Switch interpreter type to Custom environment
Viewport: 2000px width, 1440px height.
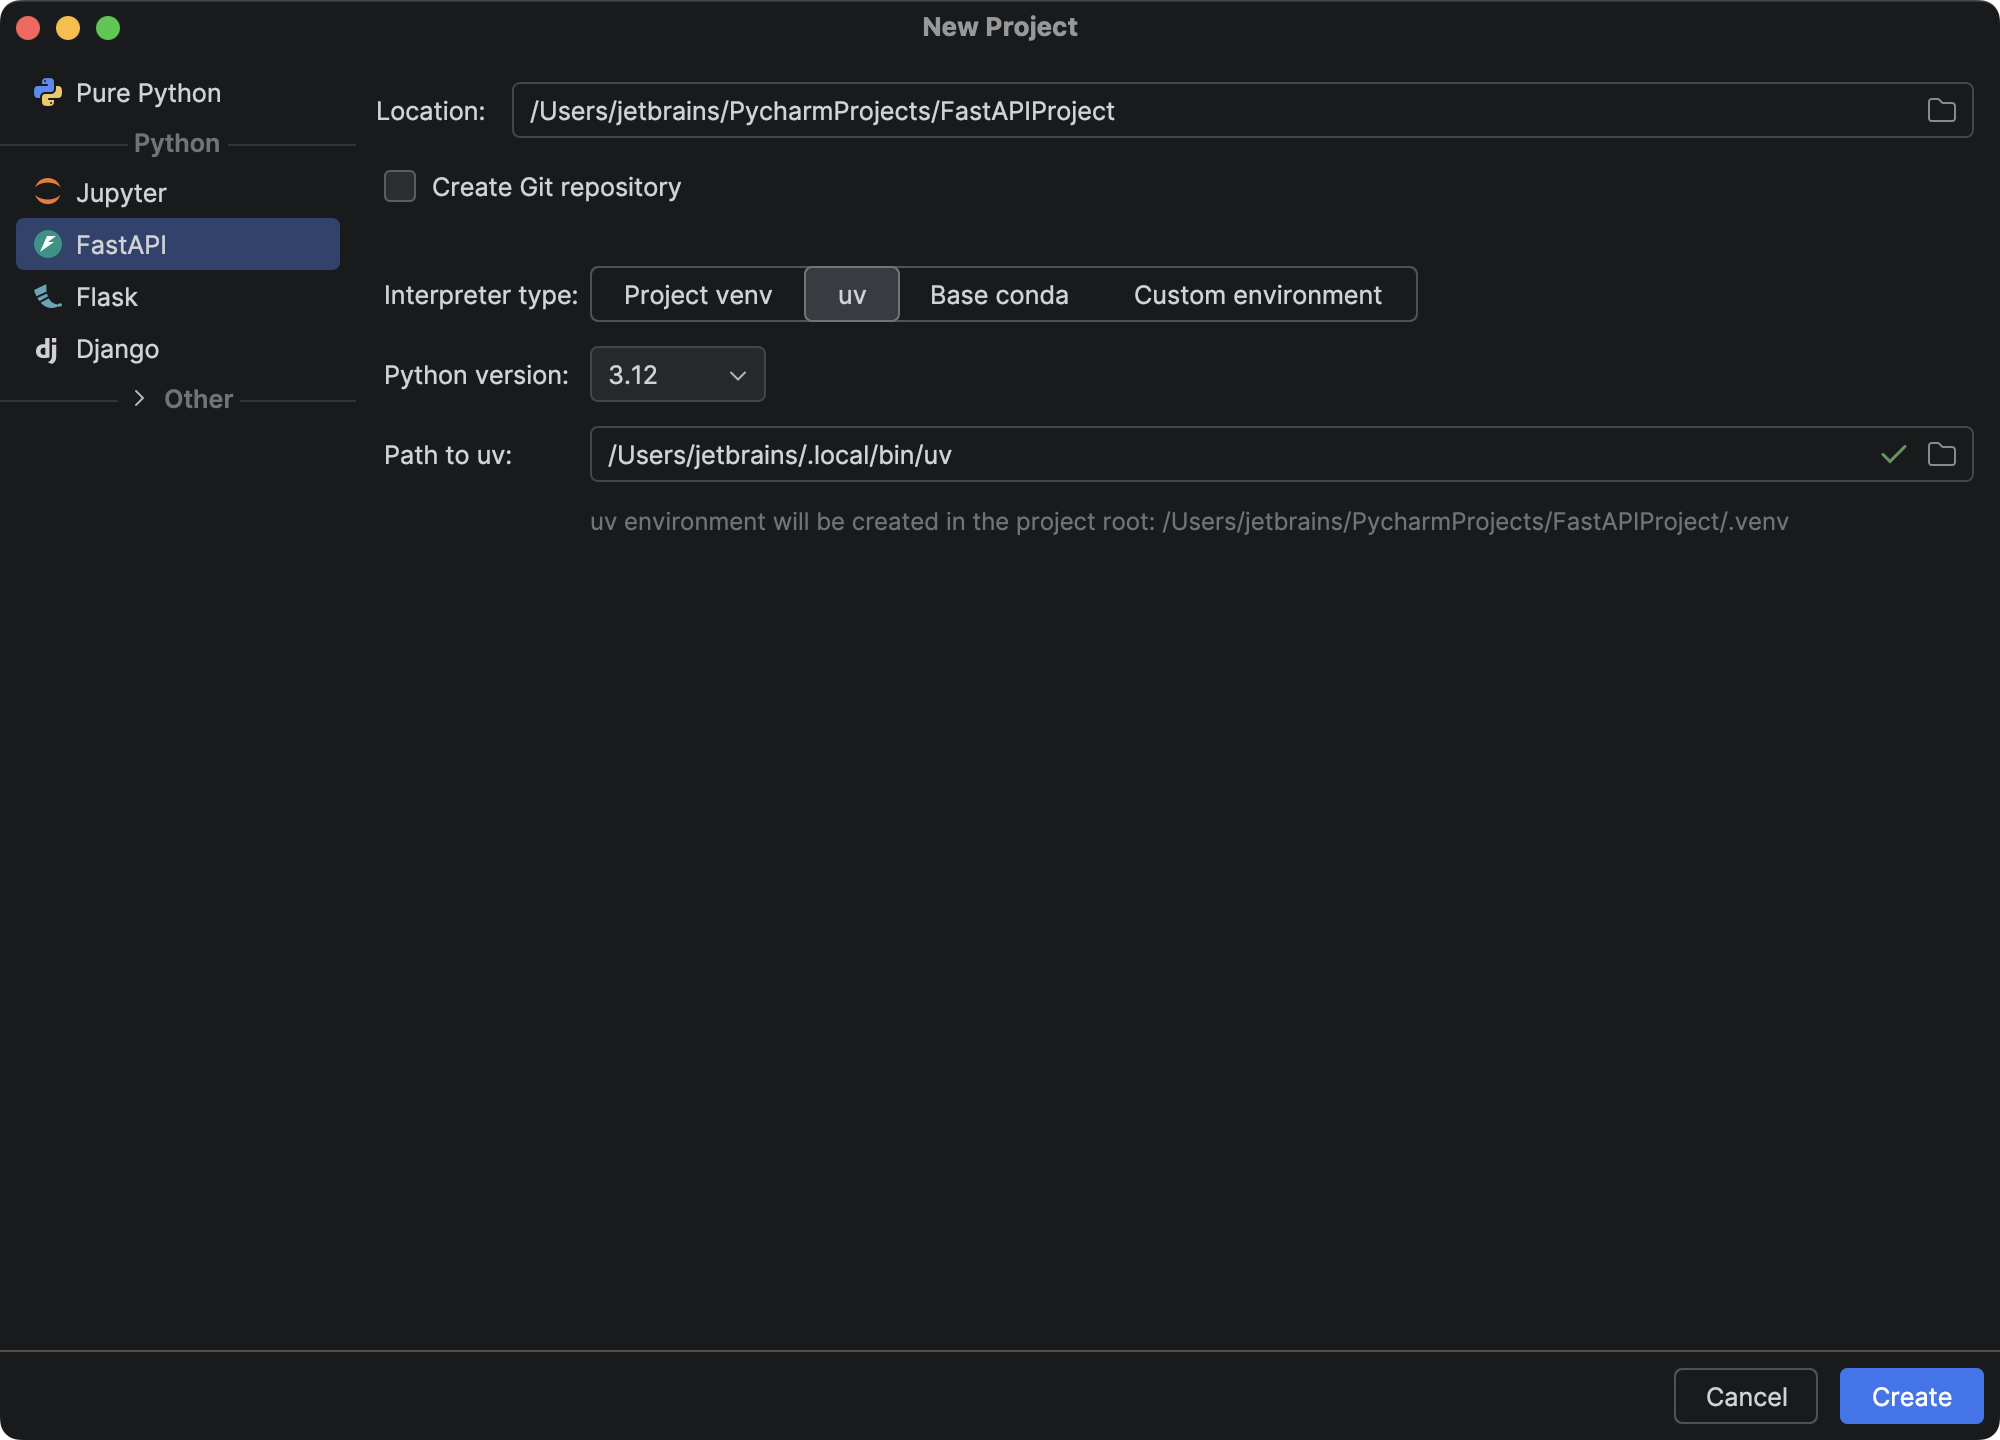click(1257, 294)
